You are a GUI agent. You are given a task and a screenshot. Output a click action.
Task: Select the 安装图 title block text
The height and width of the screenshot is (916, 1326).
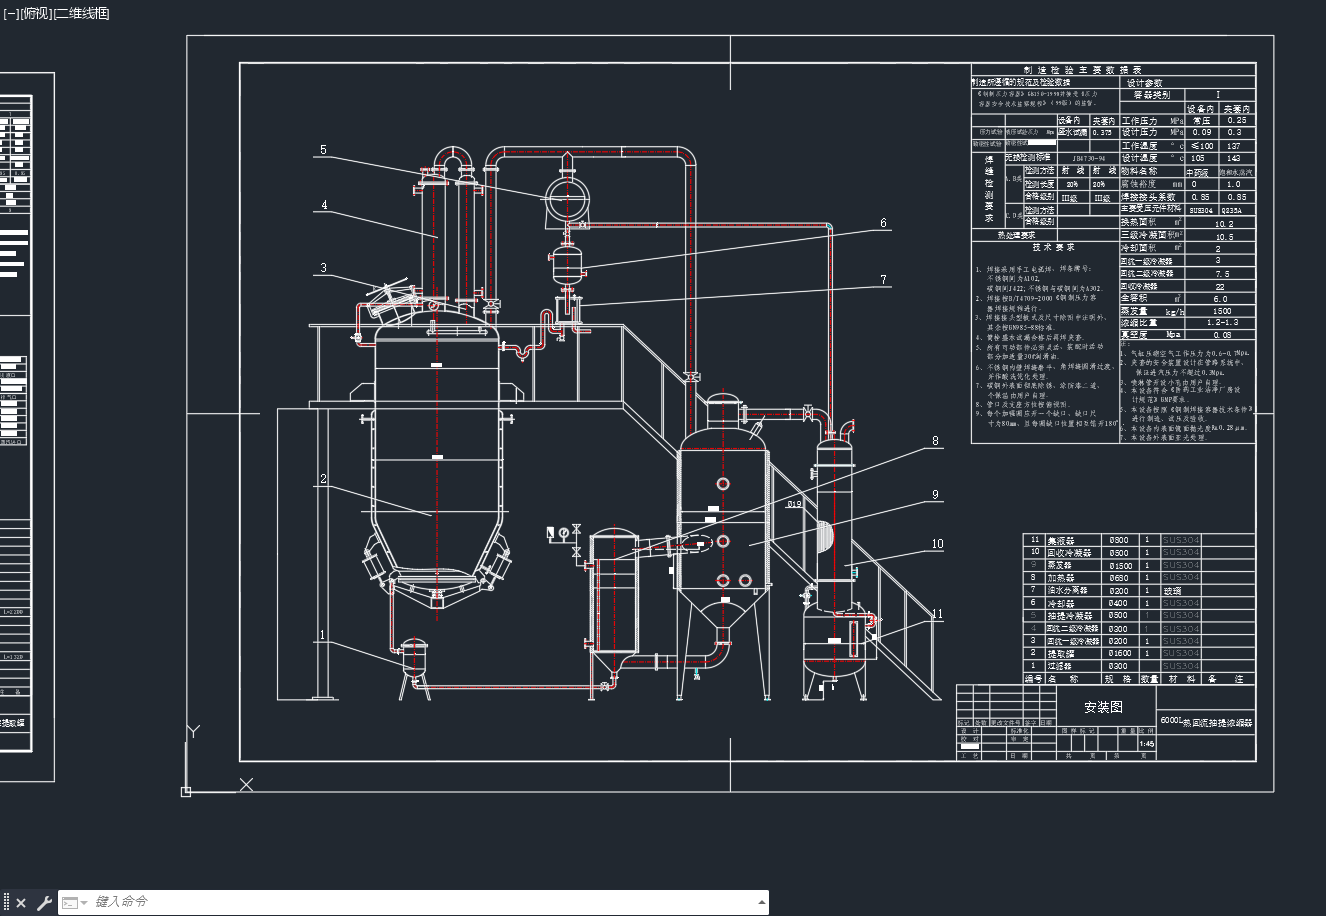click(x=1104, y=707)
